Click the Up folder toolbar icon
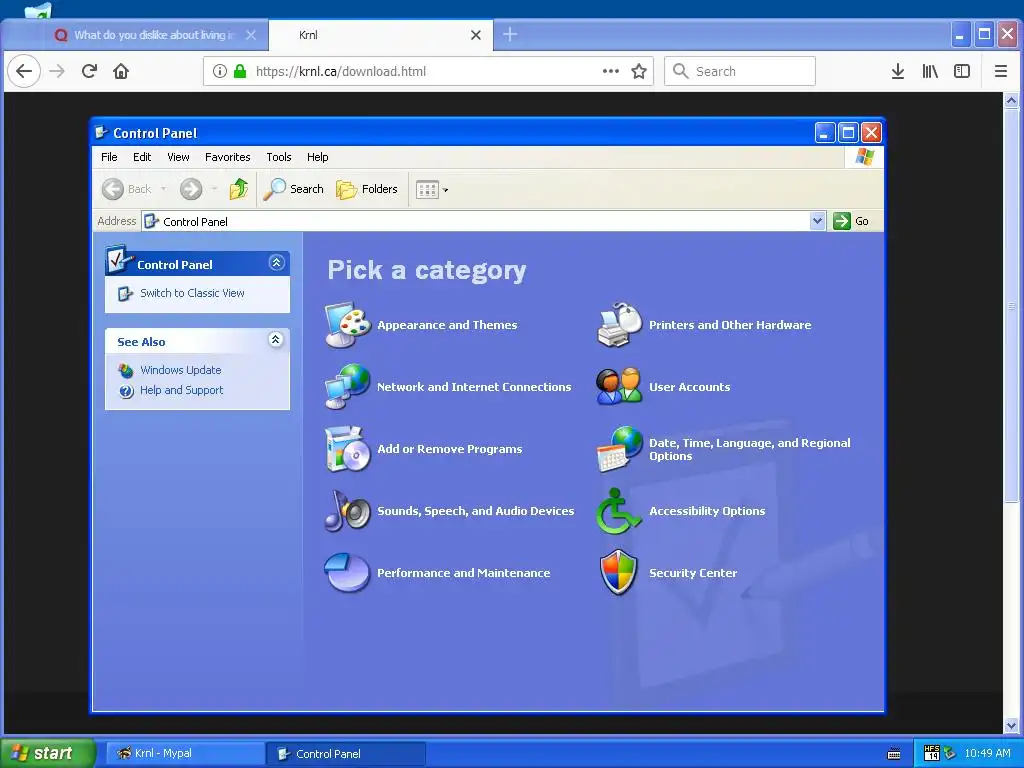This screenshot has height=768, width=1024. (238, 189)
